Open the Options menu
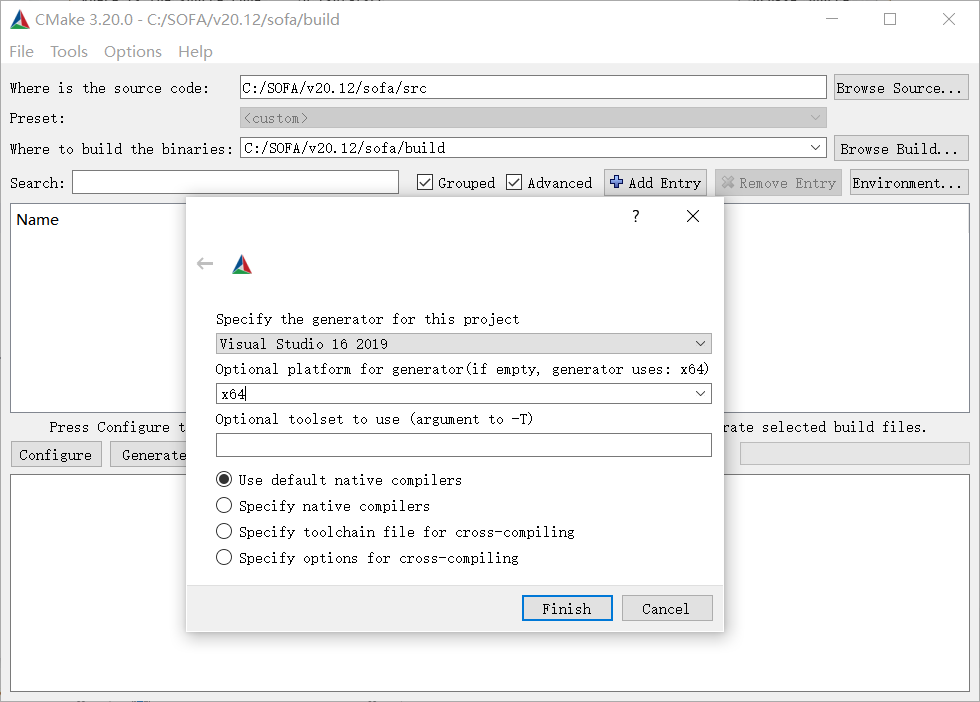The image size is (980, 702). (x=132, y=51)
